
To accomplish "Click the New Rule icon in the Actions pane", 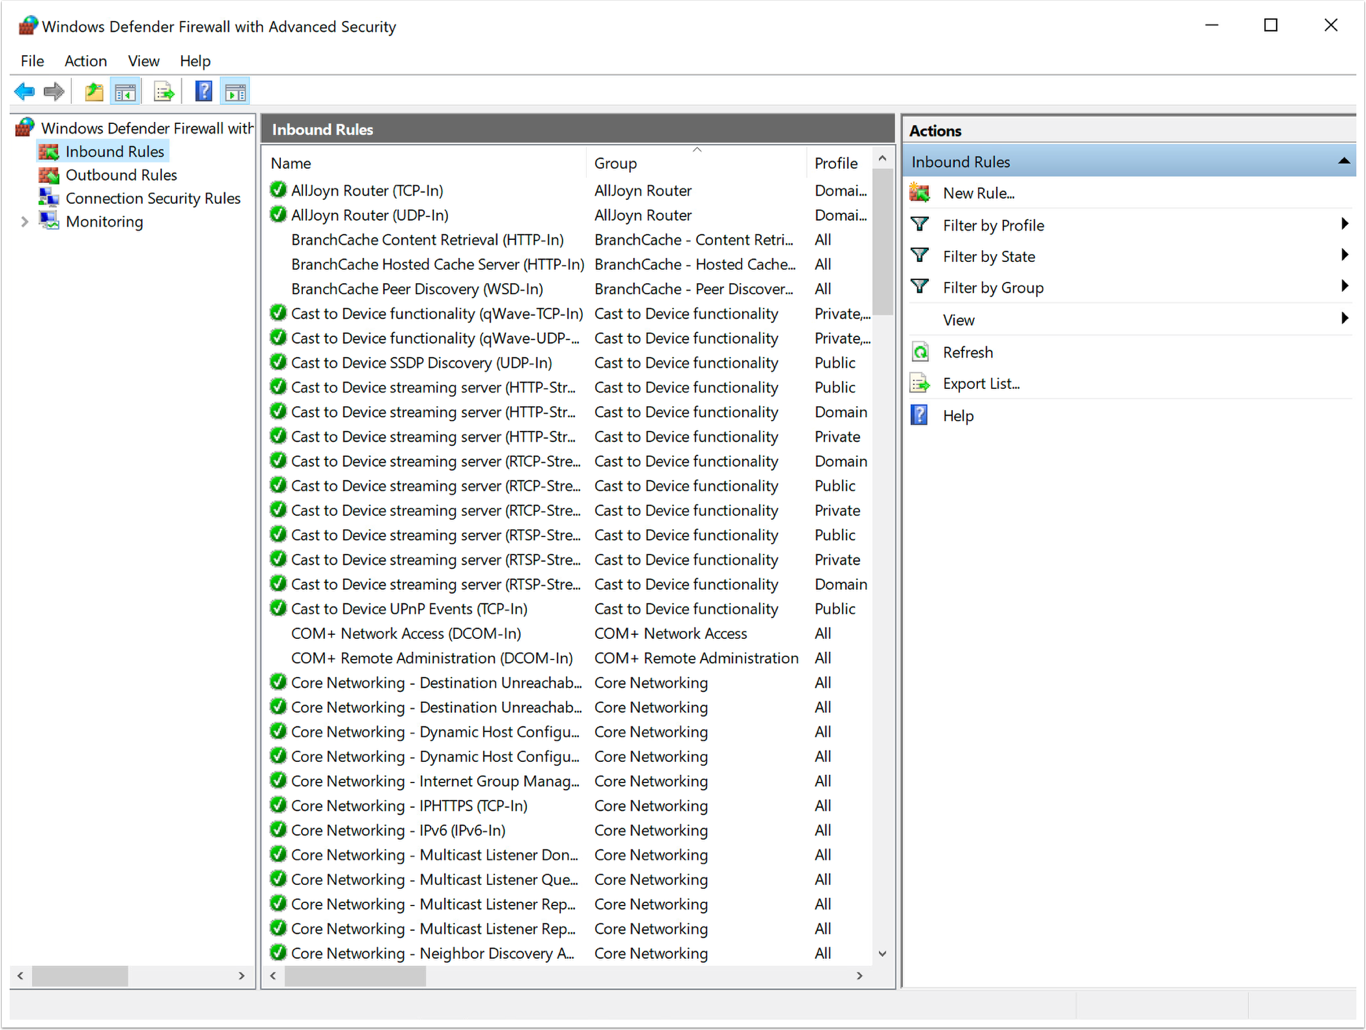I will click(x=919, y=192).
